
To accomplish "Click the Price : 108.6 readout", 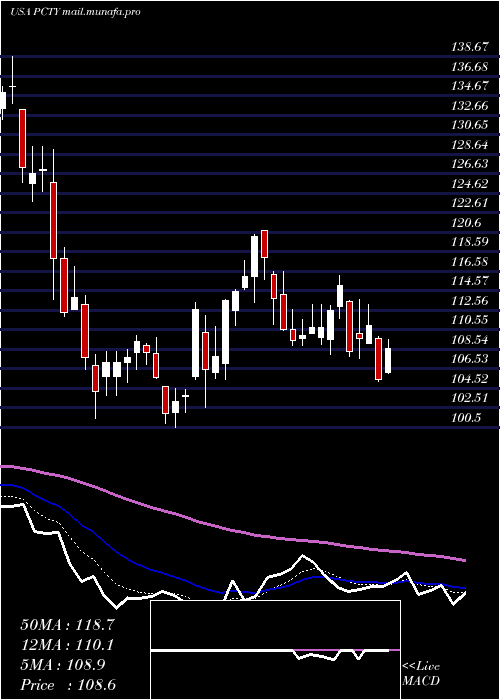I will pos(68,685).
